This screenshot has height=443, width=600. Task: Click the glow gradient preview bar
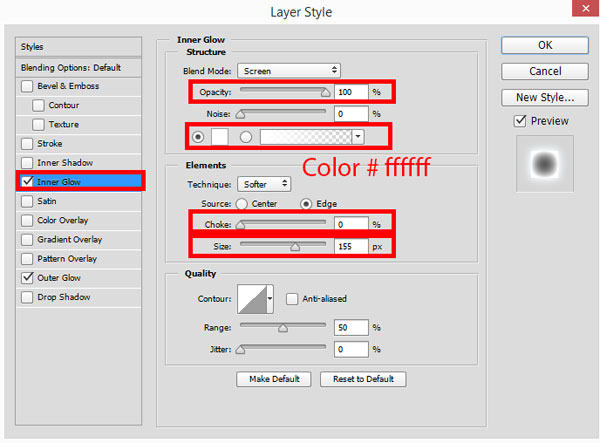[306, 137]
